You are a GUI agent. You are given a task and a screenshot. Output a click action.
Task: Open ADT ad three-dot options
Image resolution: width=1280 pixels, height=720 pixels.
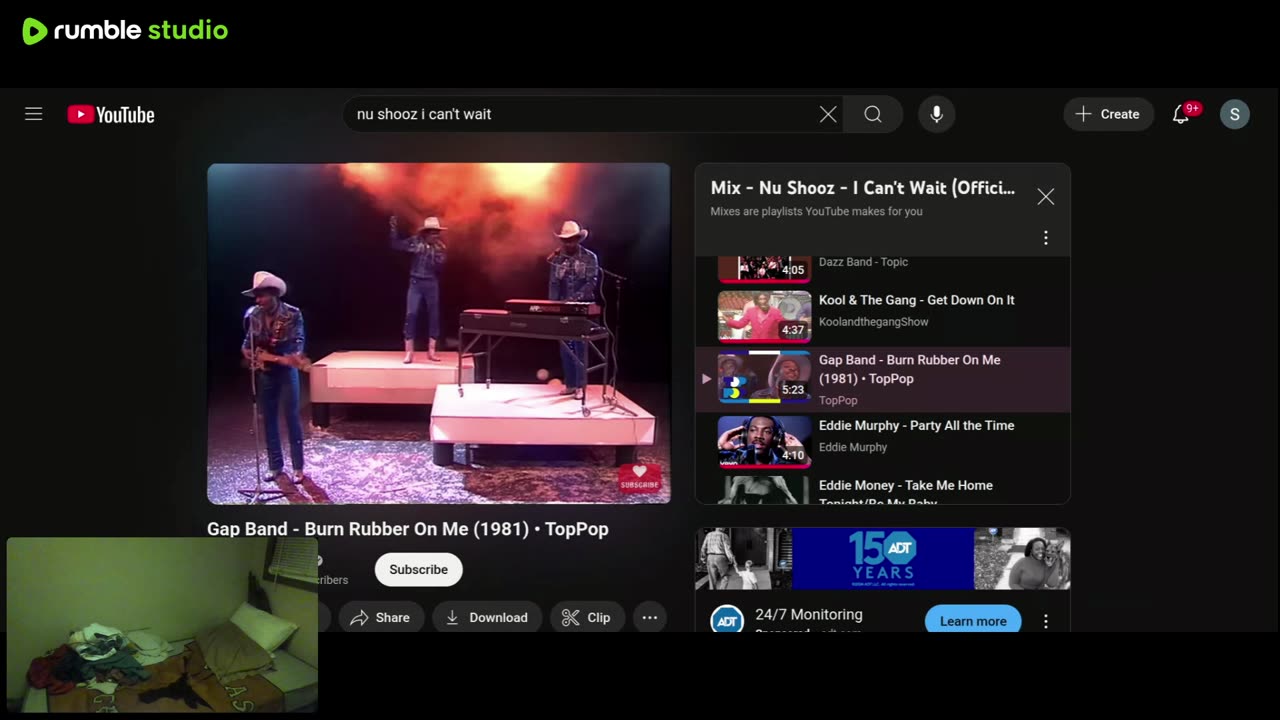[x=1045, y=621]
